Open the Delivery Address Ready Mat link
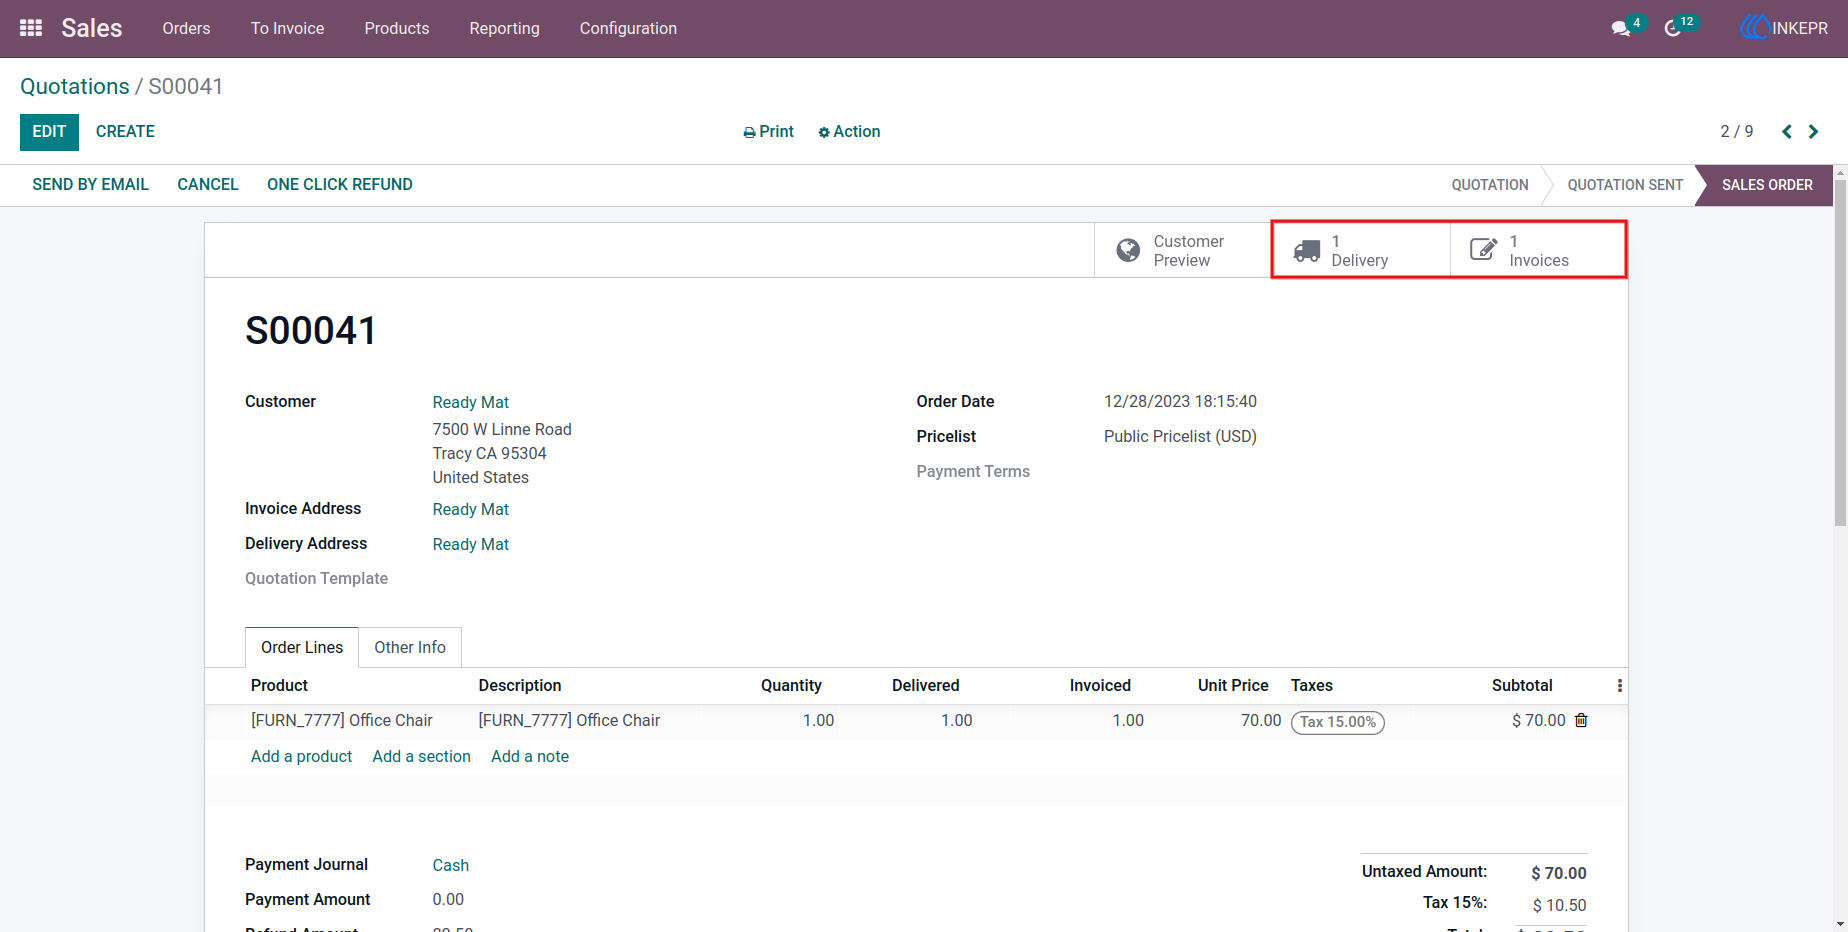 (471, 544)
